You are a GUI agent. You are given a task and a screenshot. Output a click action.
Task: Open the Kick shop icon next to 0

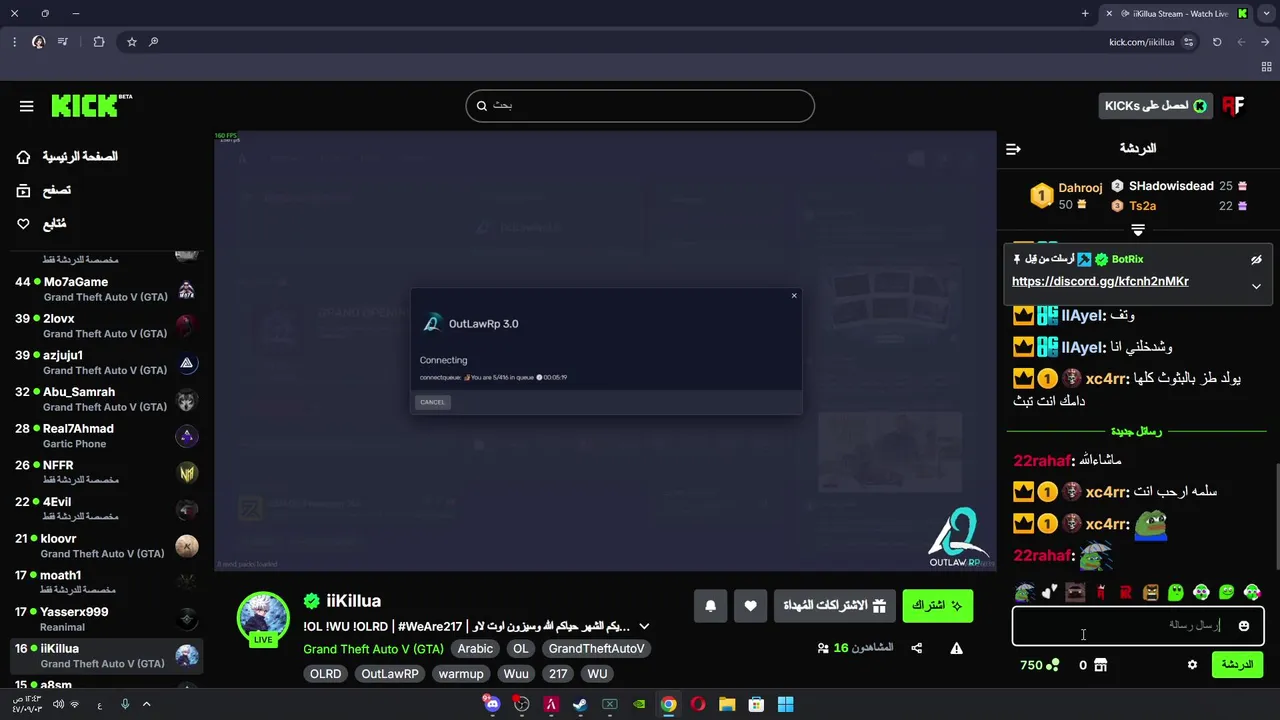pos(1100,665)
